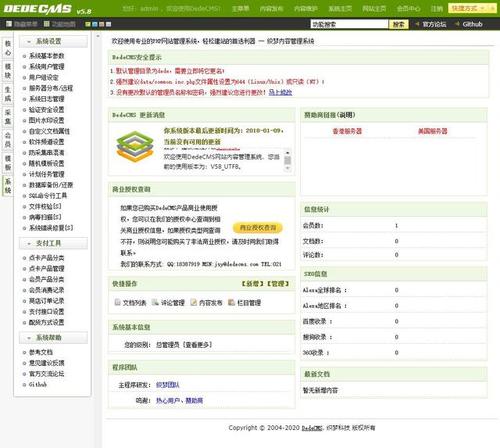Open 图片水印设置 in the left menu
Viewport: 500px width, 448px height.
coord(47,120)
